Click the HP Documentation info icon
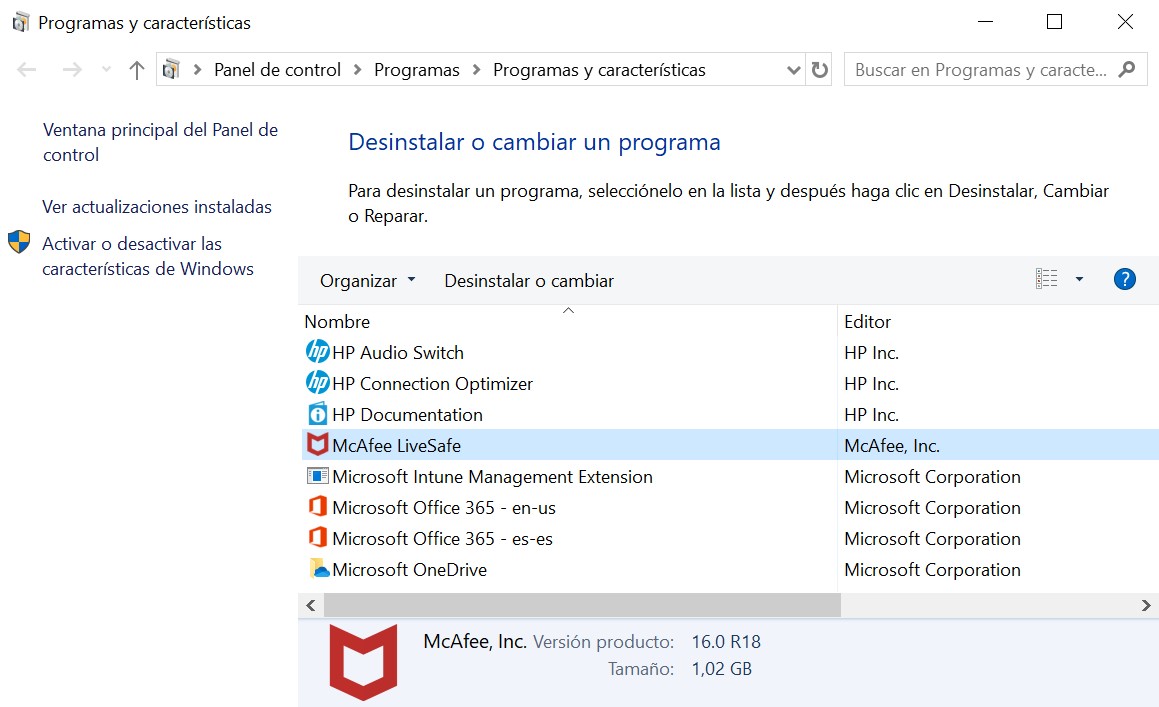This screenshot has height=707, width=1159. click(x=317, y=413)
